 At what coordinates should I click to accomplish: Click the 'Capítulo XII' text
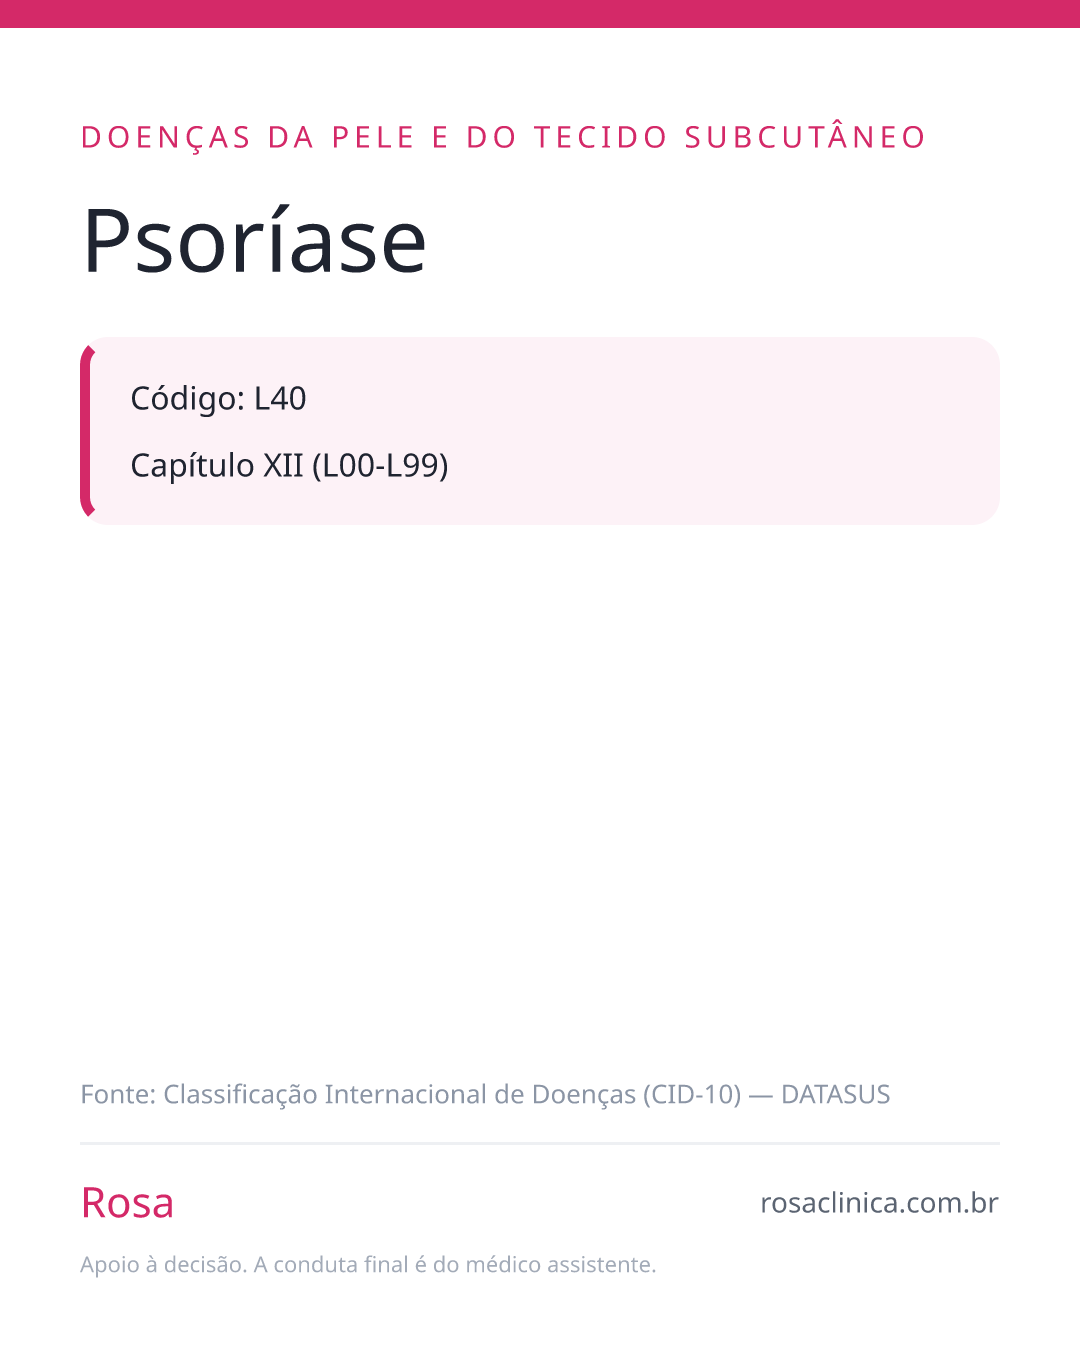point(217,466)
